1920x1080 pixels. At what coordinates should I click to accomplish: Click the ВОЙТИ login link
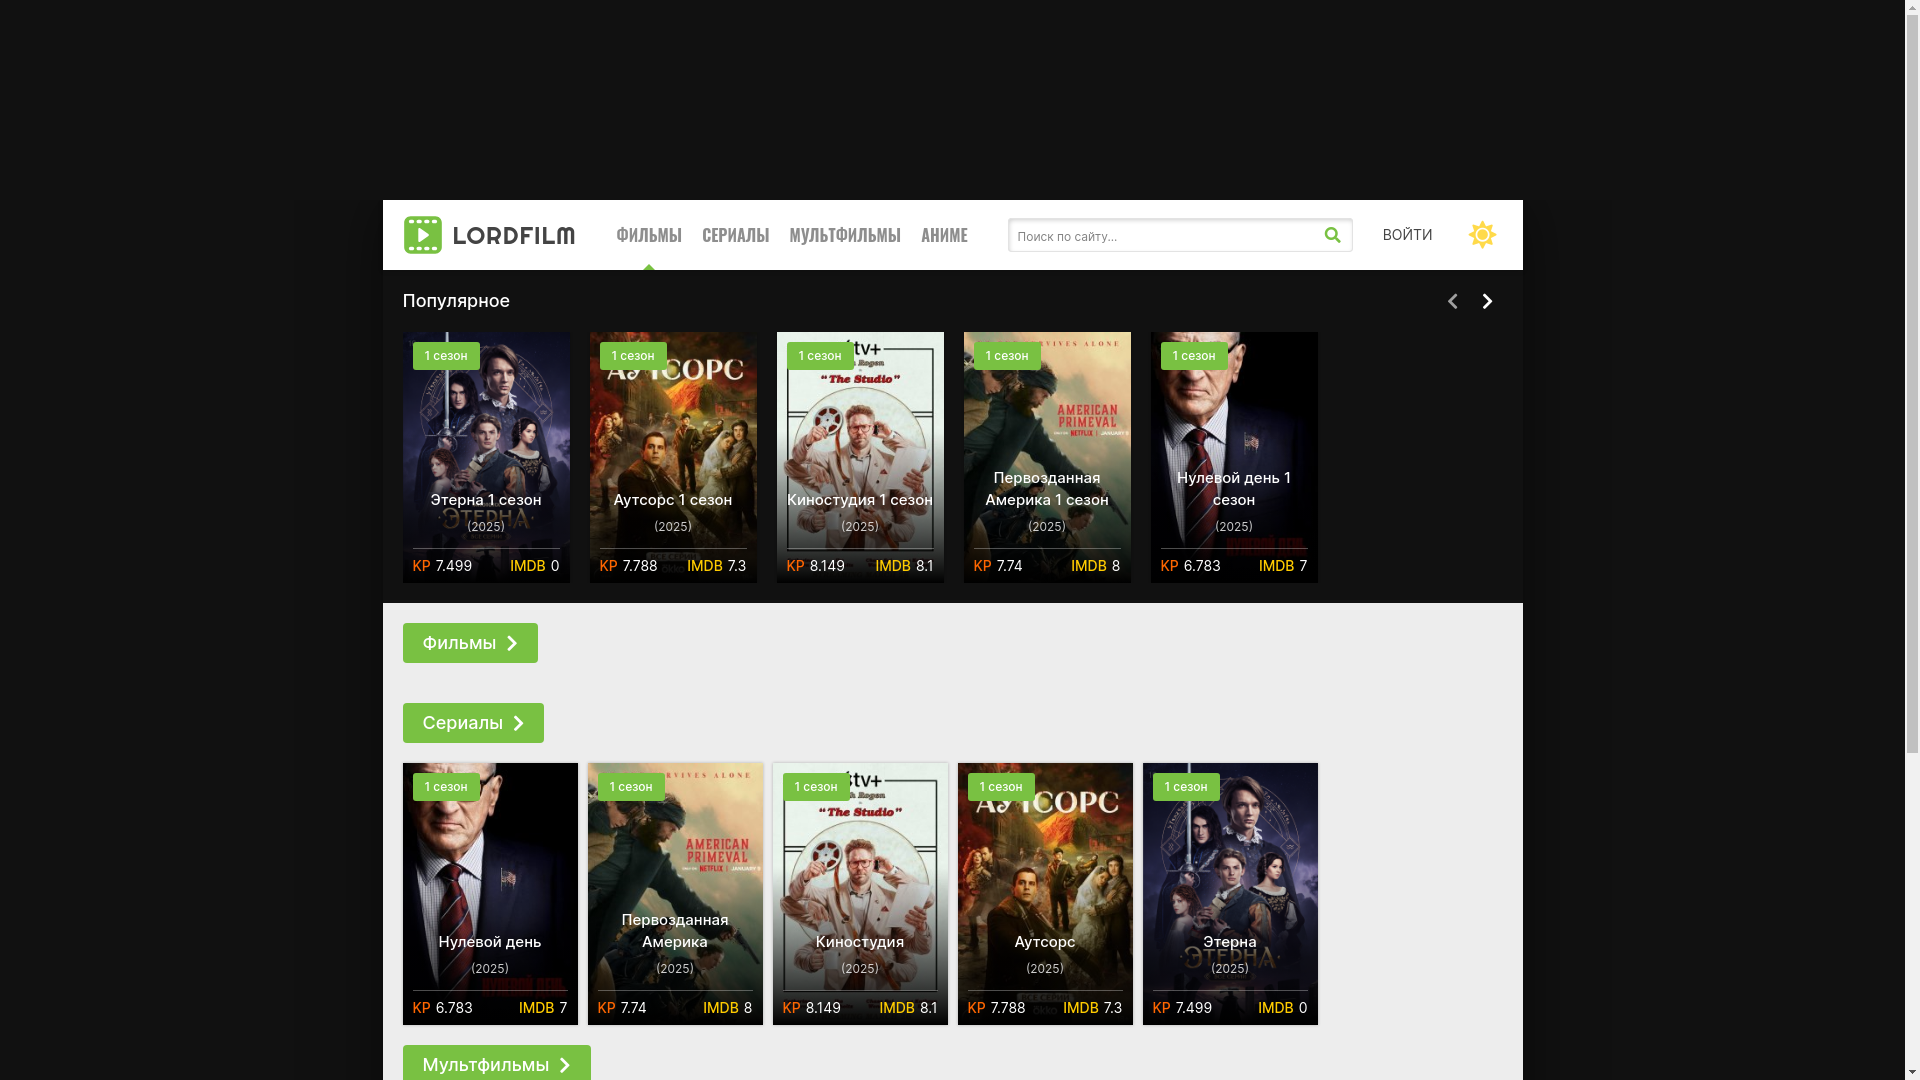click(1407, 235)
